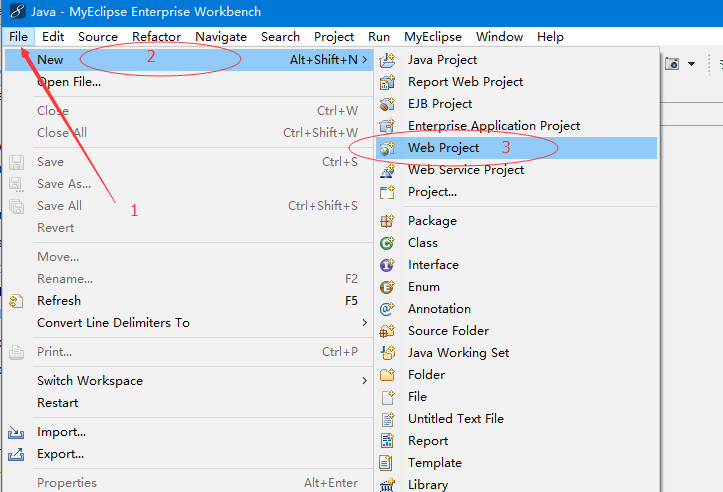Expand the New submenu arrow

pyautogui.click(x=365, y=59)
